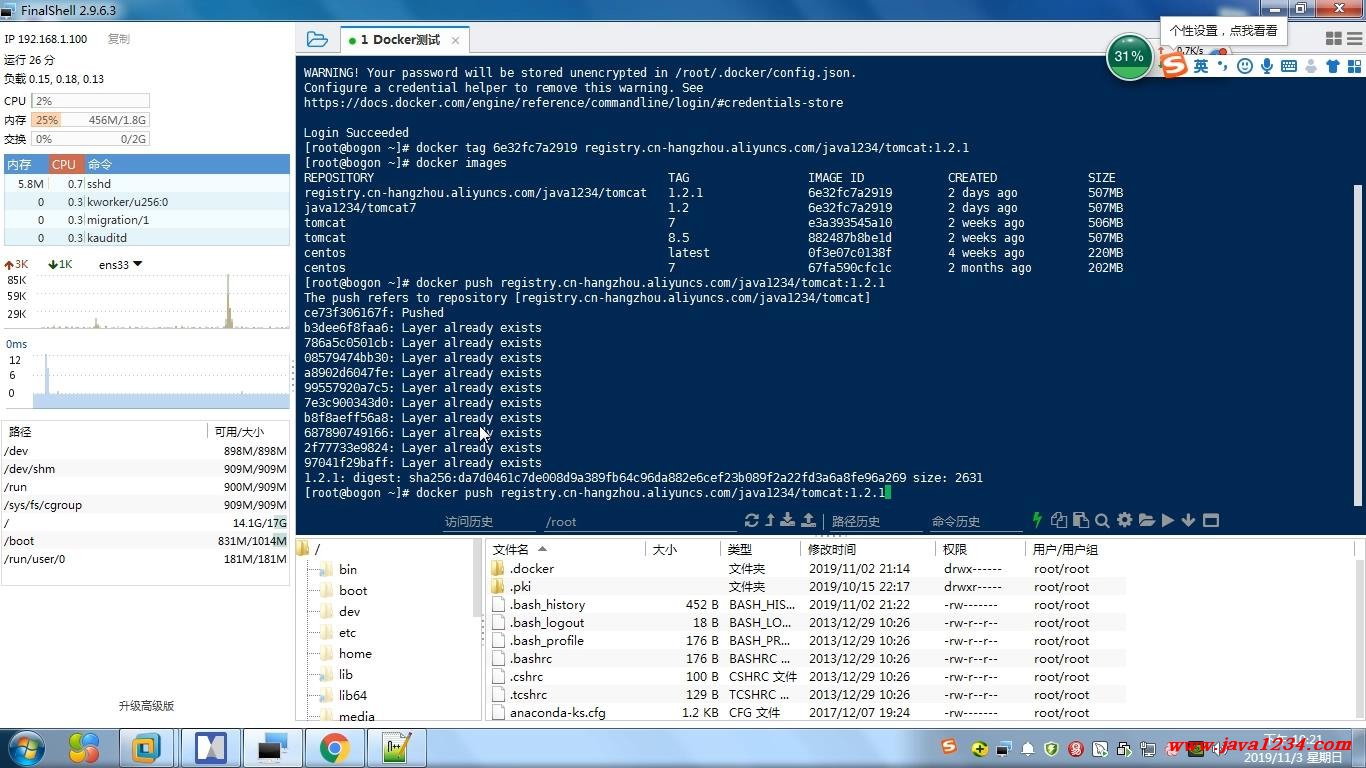Image resolution: width=1366 pixels, height=768 pixels.
Task: Sort processes by CPU column
Action: pyautogui.click(x=65, y=164)
